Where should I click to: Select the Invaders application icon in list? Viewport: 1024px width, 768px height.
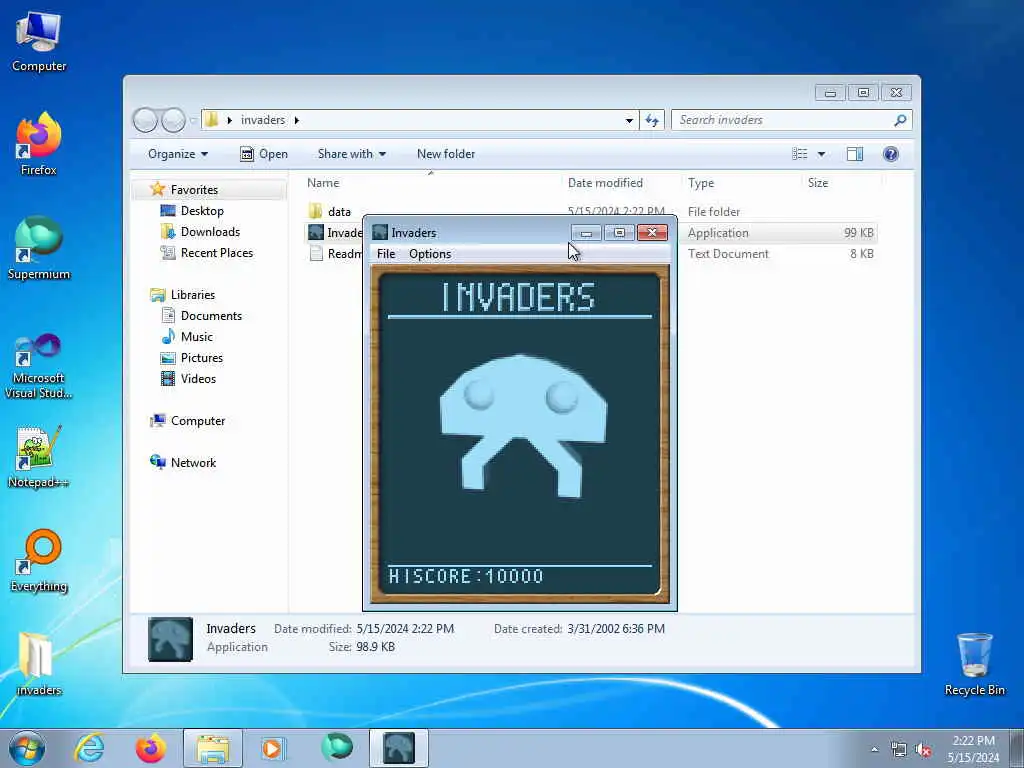coord(316,232)
